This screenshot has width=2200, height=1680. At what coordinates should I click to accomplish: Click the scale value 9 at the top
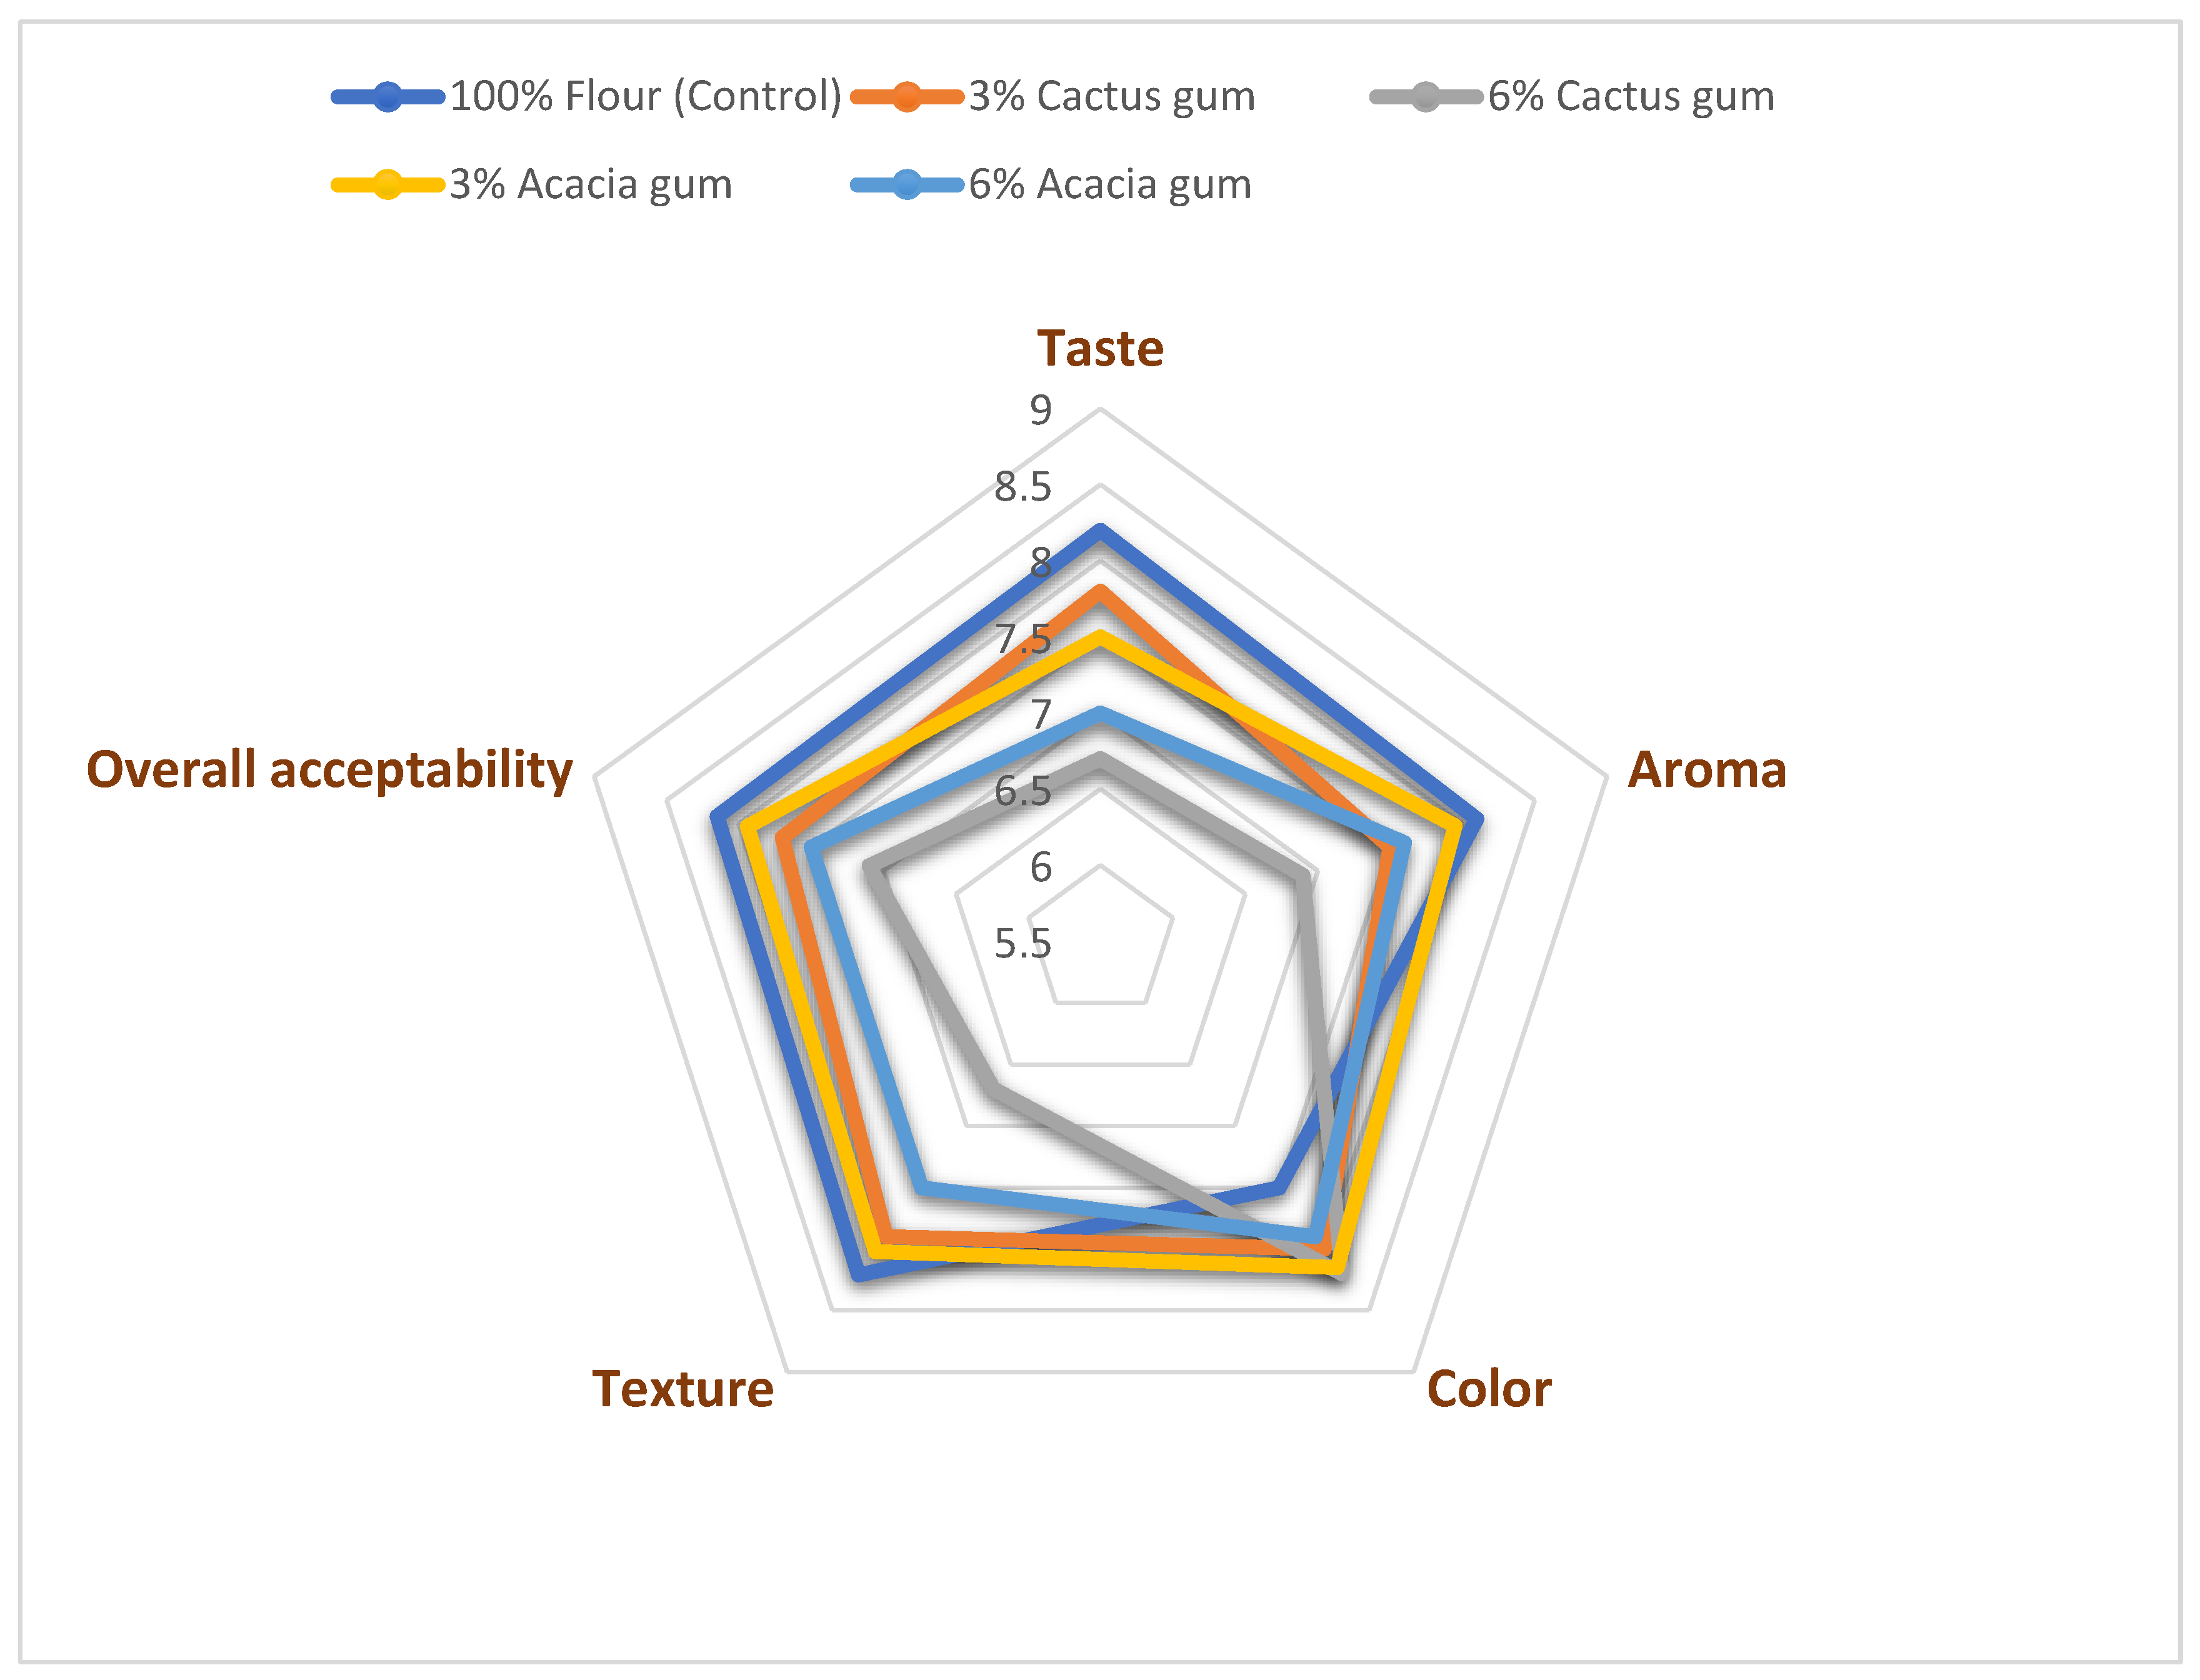(1041, 410)
